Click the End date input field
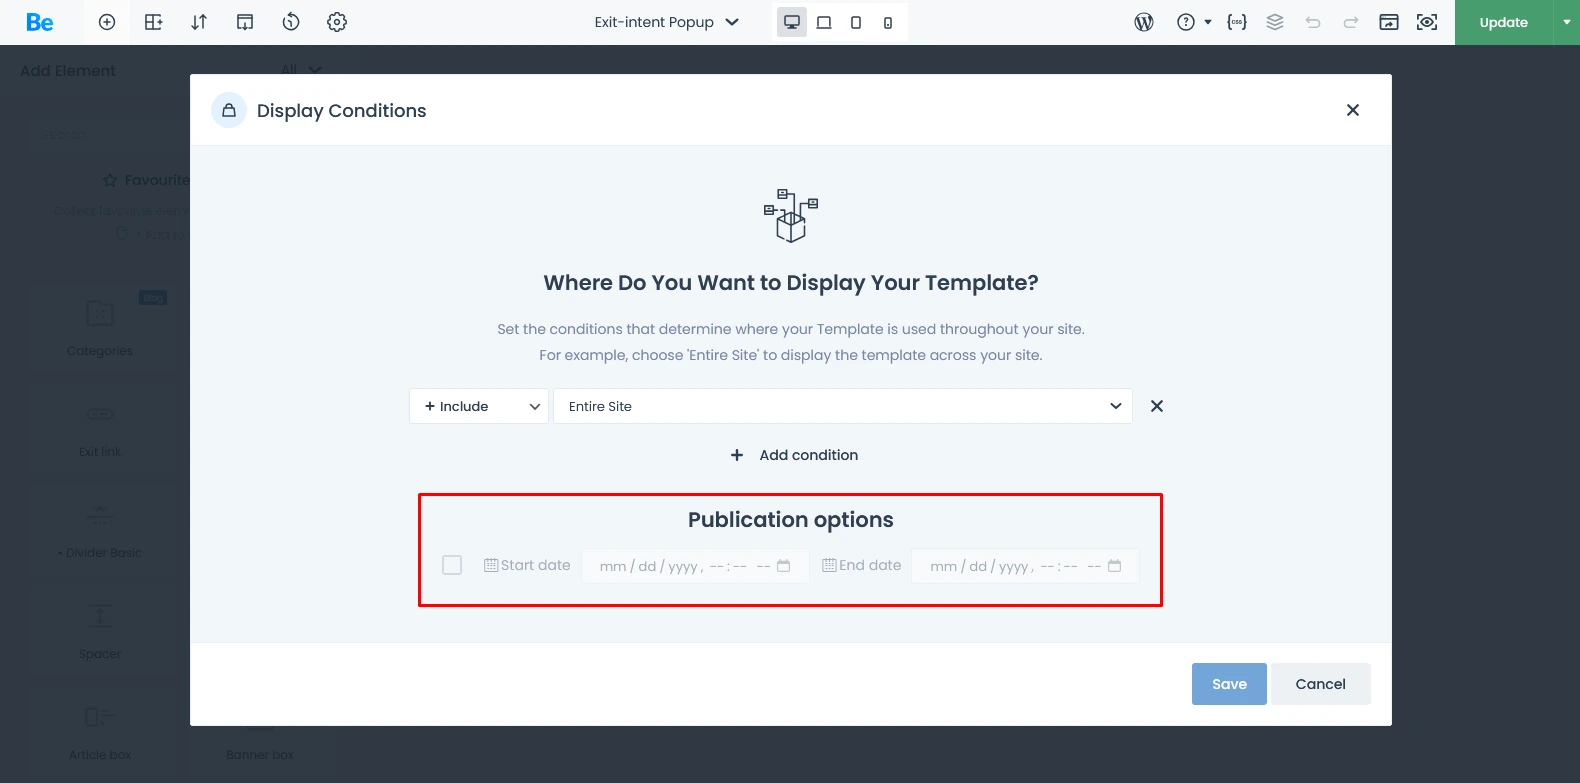 (x=1025, y=566)
